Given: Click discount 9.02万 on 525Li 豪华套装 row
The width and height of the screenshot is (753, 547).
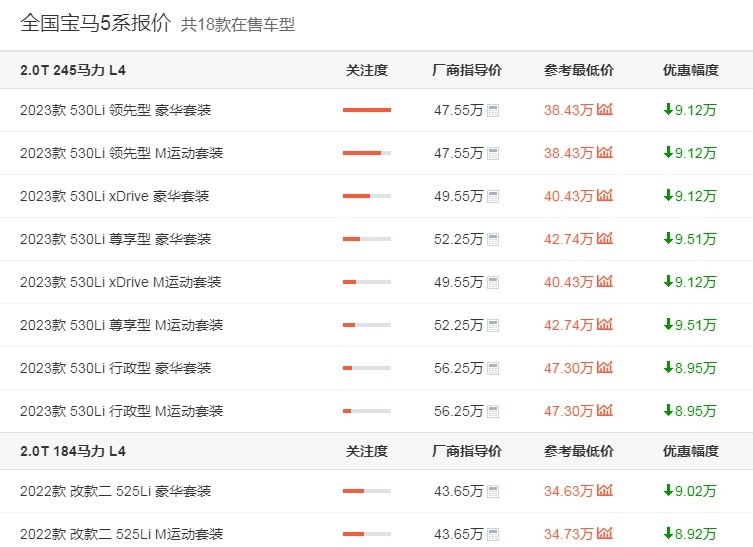Looking at the screenshot, I should 690,491.
